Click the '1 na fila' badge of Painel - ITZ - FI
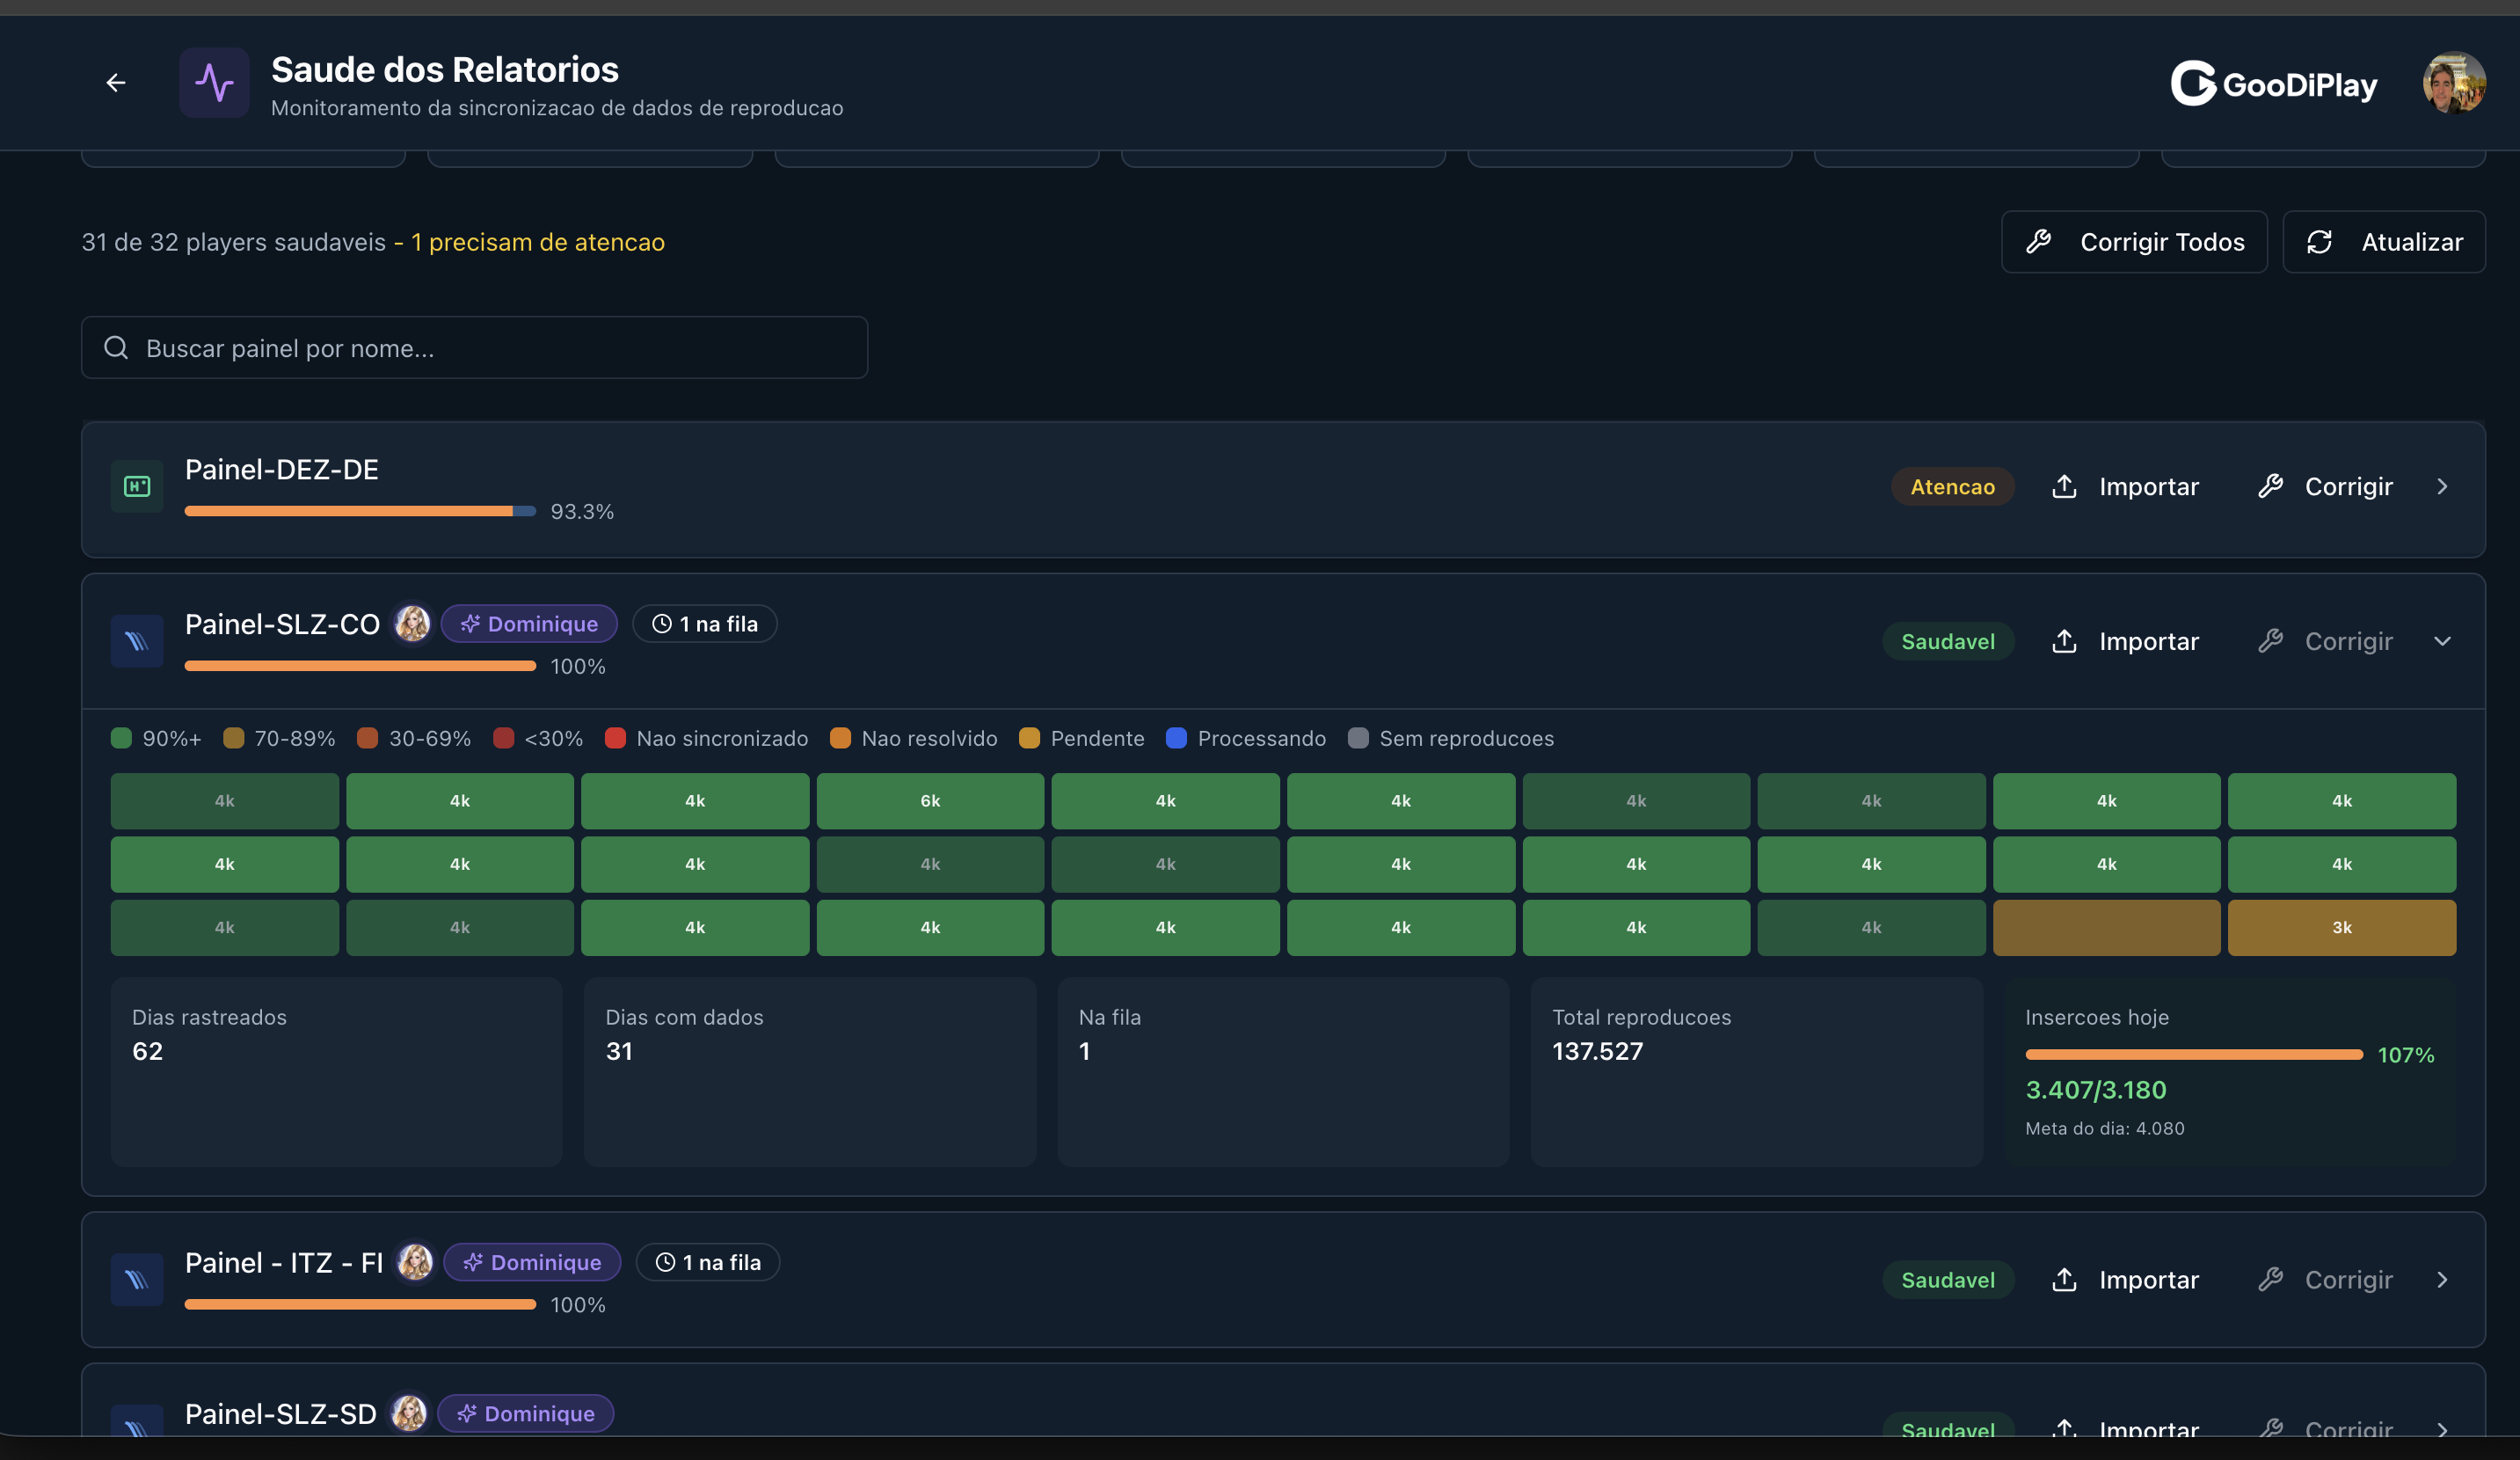 [708, 1262]
